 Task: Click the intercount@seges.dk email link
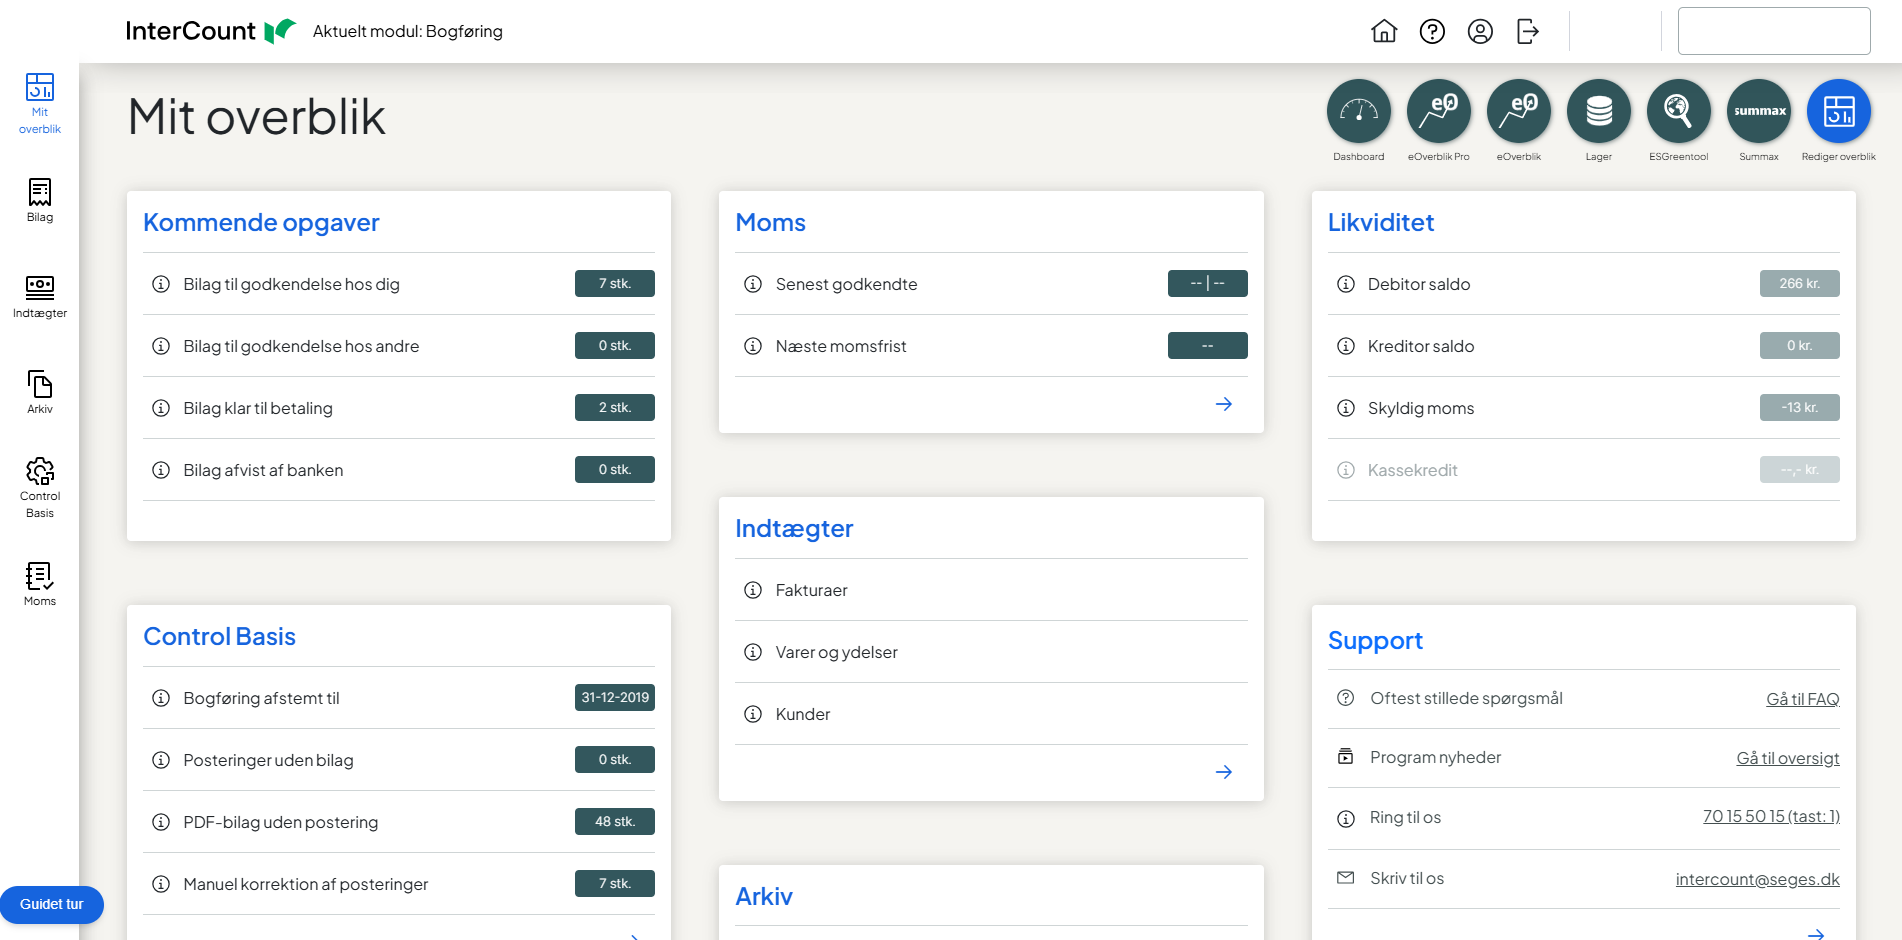1757,879
